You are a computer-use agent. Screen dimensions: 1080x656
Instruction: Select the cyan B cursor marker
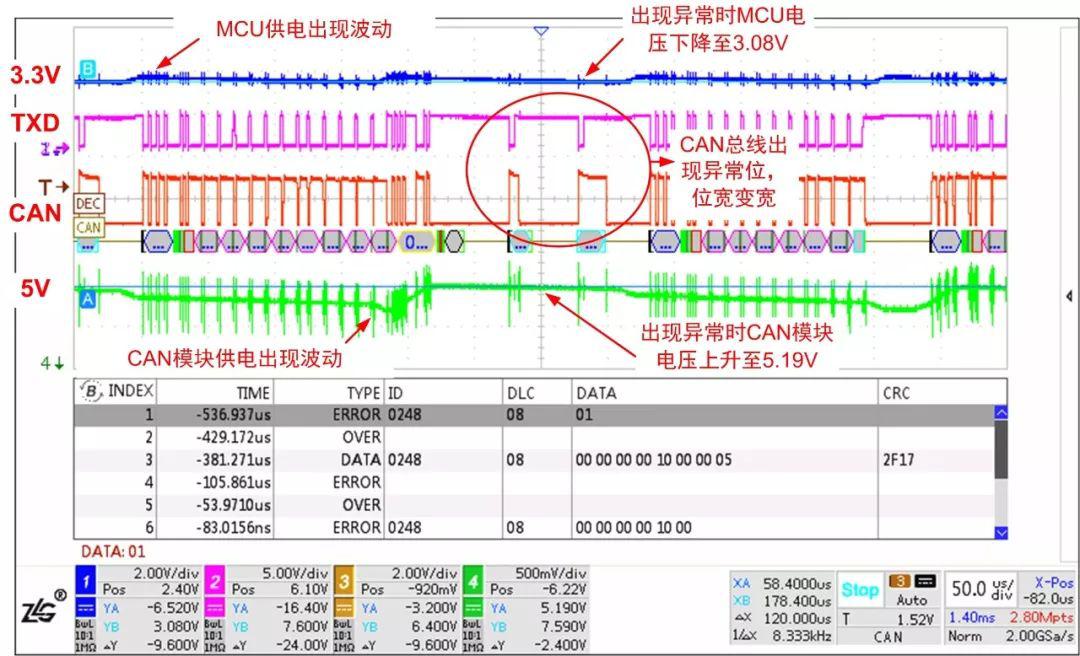[87, 70]
